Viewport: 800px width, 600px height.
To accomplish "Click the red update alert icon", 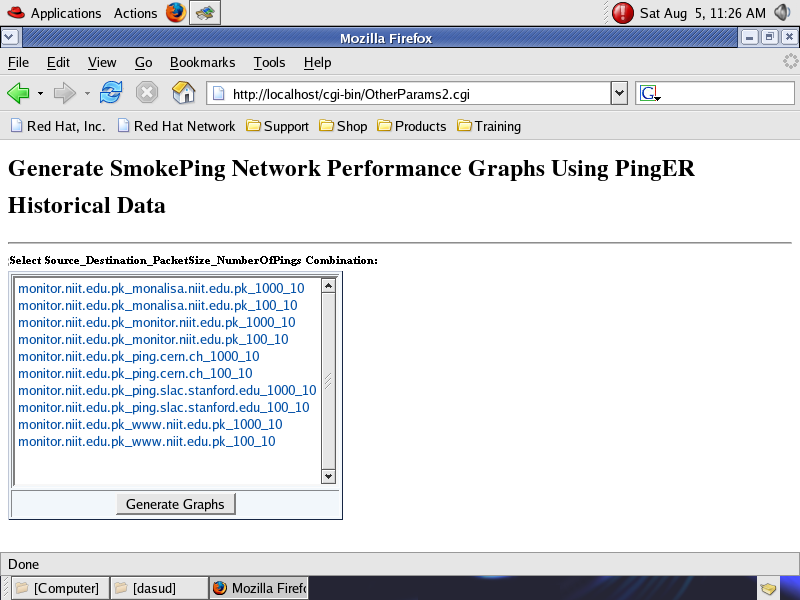I will point(623,13).
